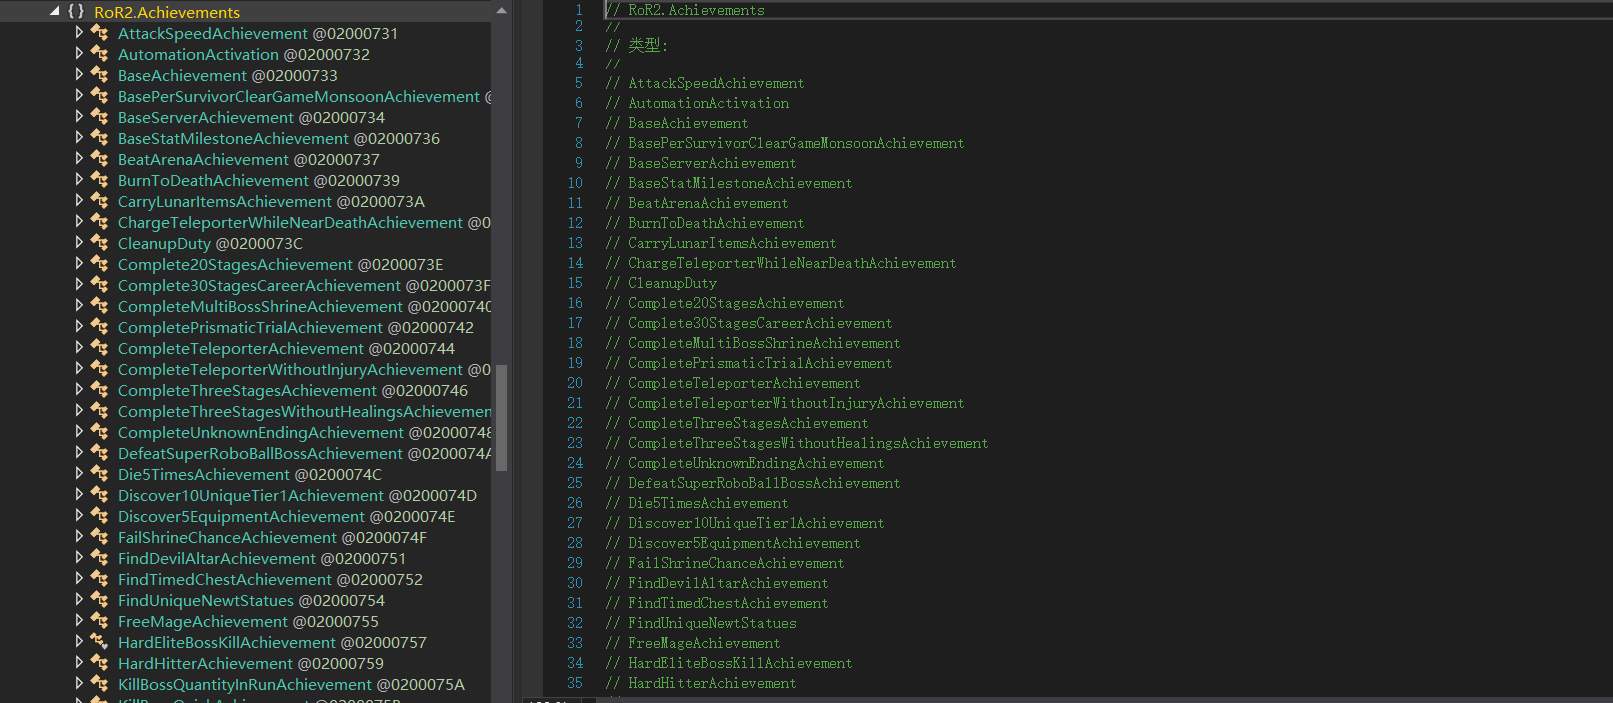This screenshot has height=703, width=1613.
Task: Click the class icon for FailShrineChanceAchievement
Action: coord(99,537)
